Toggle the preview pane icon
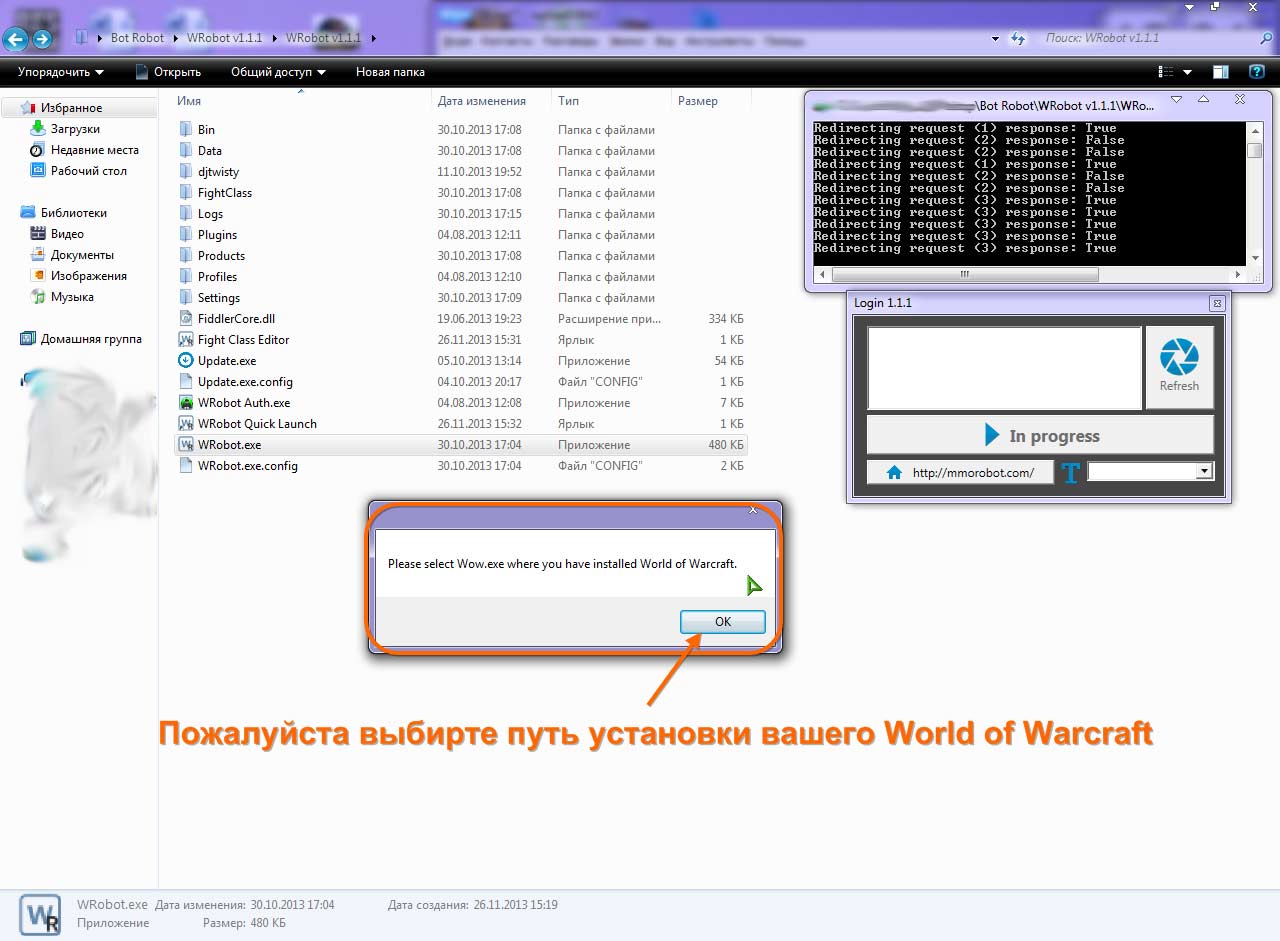 [x=1221, y=72]
